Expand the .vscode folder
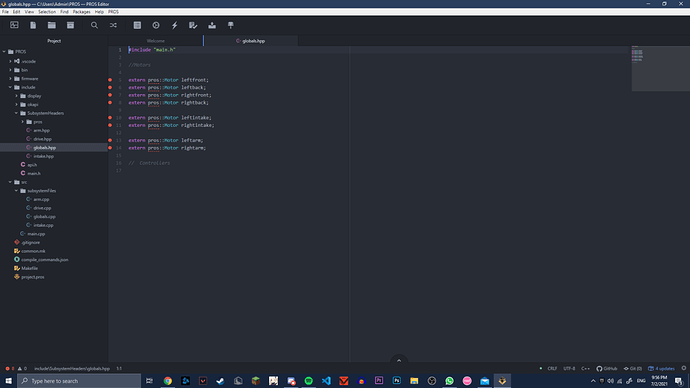Screen dimensions: 690x388 11,61
